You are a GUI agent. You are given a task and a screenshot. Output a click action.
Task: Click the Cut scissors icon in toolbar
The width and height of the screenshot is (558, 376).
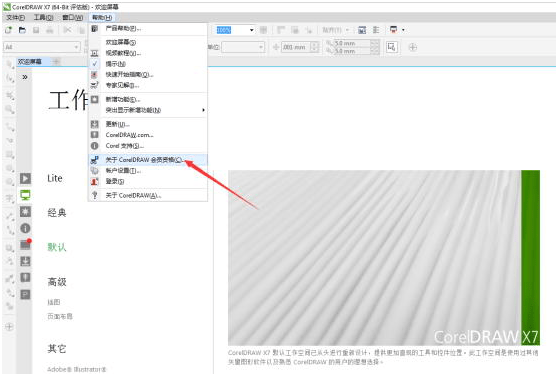(x=67, y=30)
